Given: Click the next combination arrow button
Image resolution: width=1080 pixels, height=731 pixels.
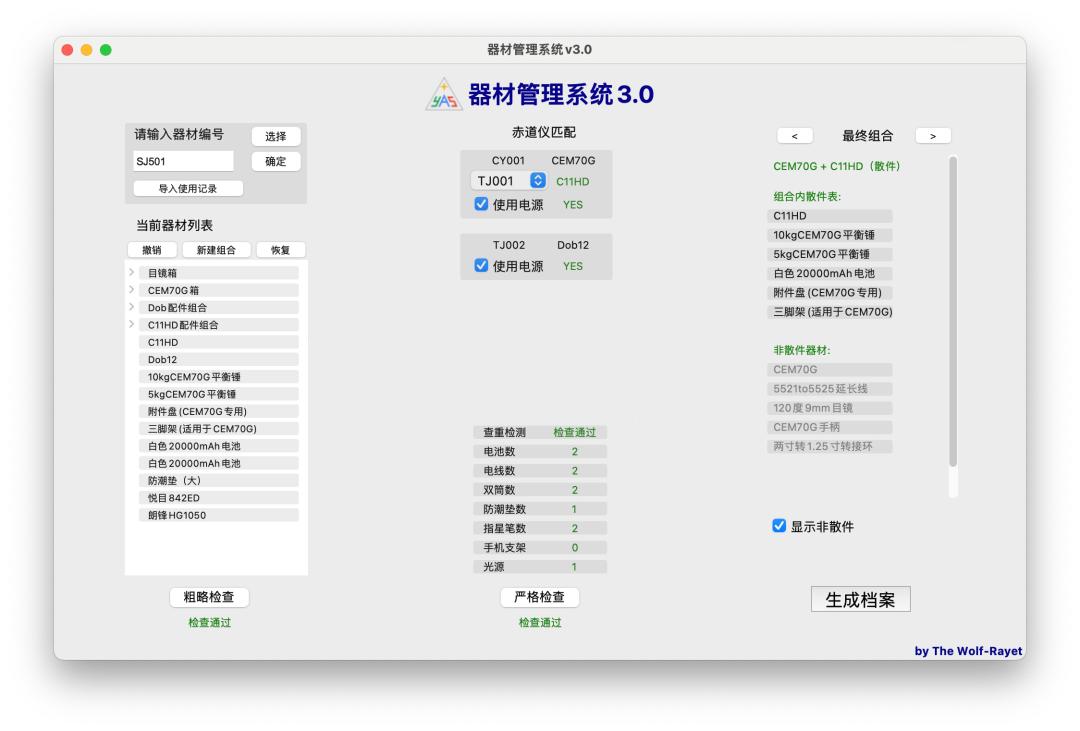Looking at the screenshot, I should 932,136.
